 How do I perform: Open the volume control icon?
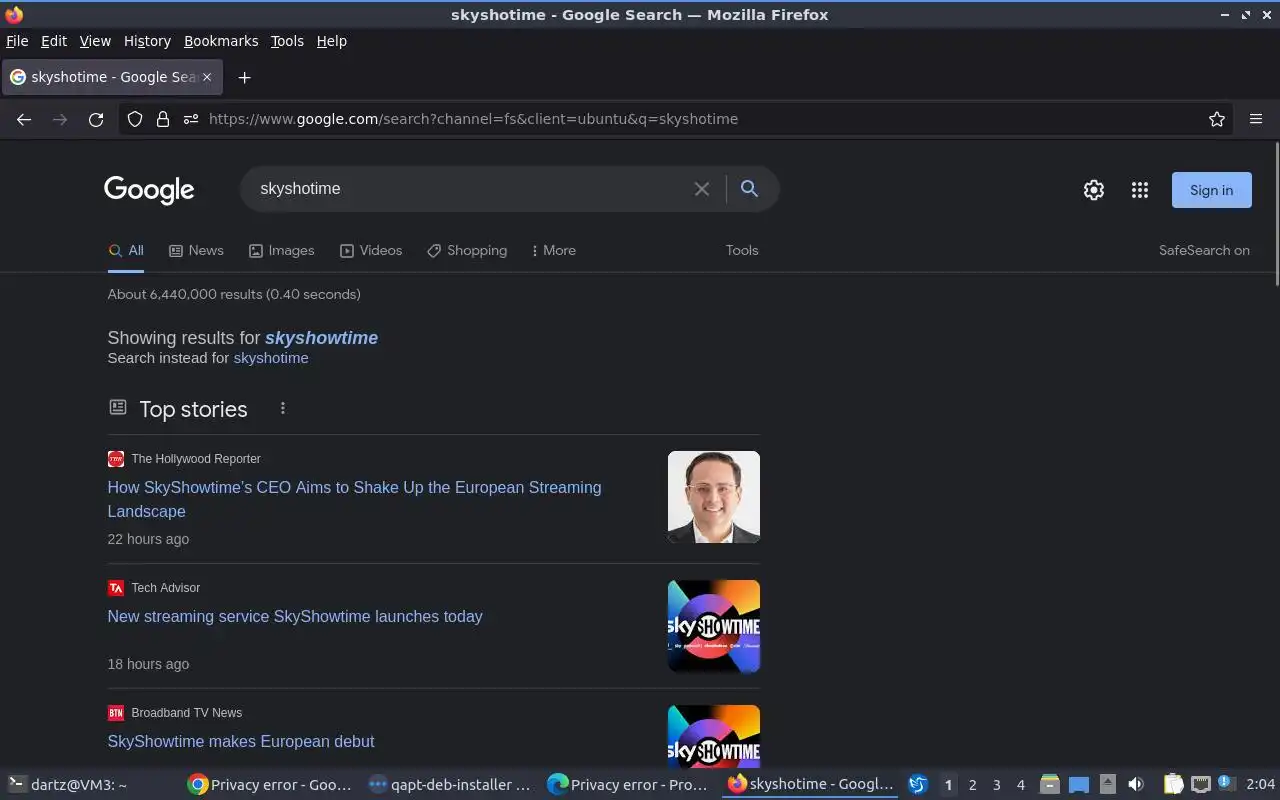tap(1136, 785)
